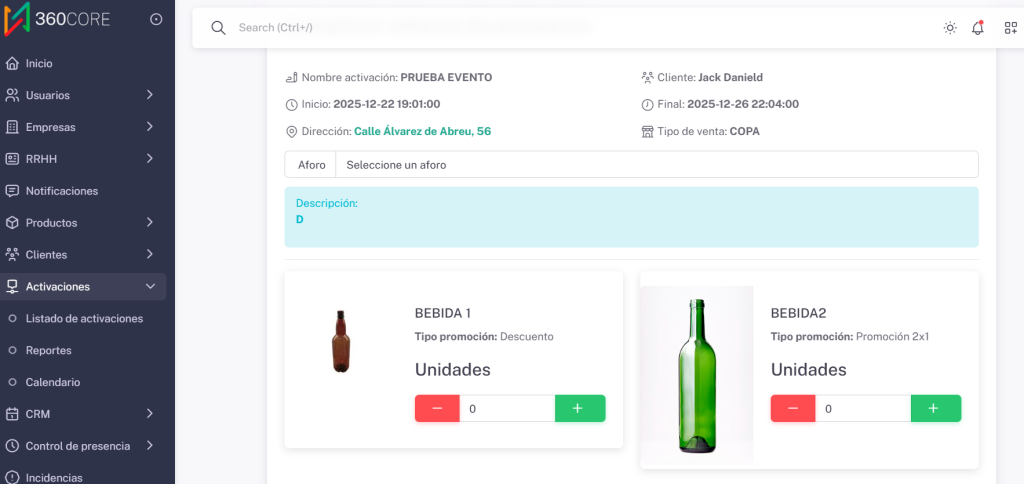Decrease BEBIDA 1 units with minus
Image resolution: width=1024 pixels, height=484 pixels.
437,408
